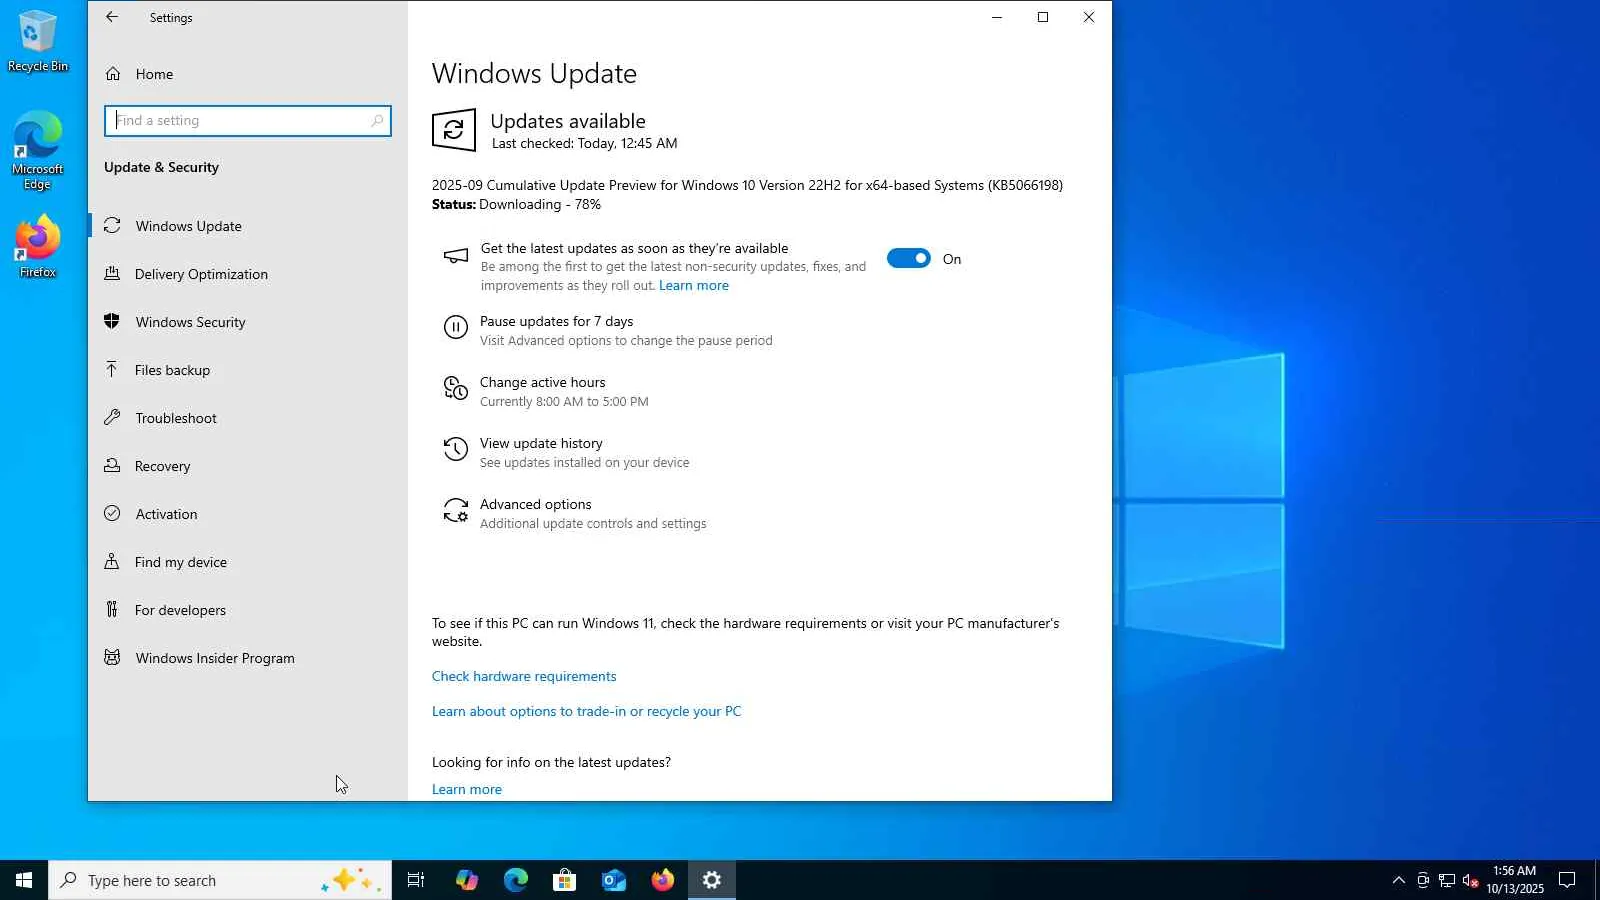Viewport: 1600px width, 900px height.
Task: Launch Copilot from the taskbar
Action: click(466, 880)
